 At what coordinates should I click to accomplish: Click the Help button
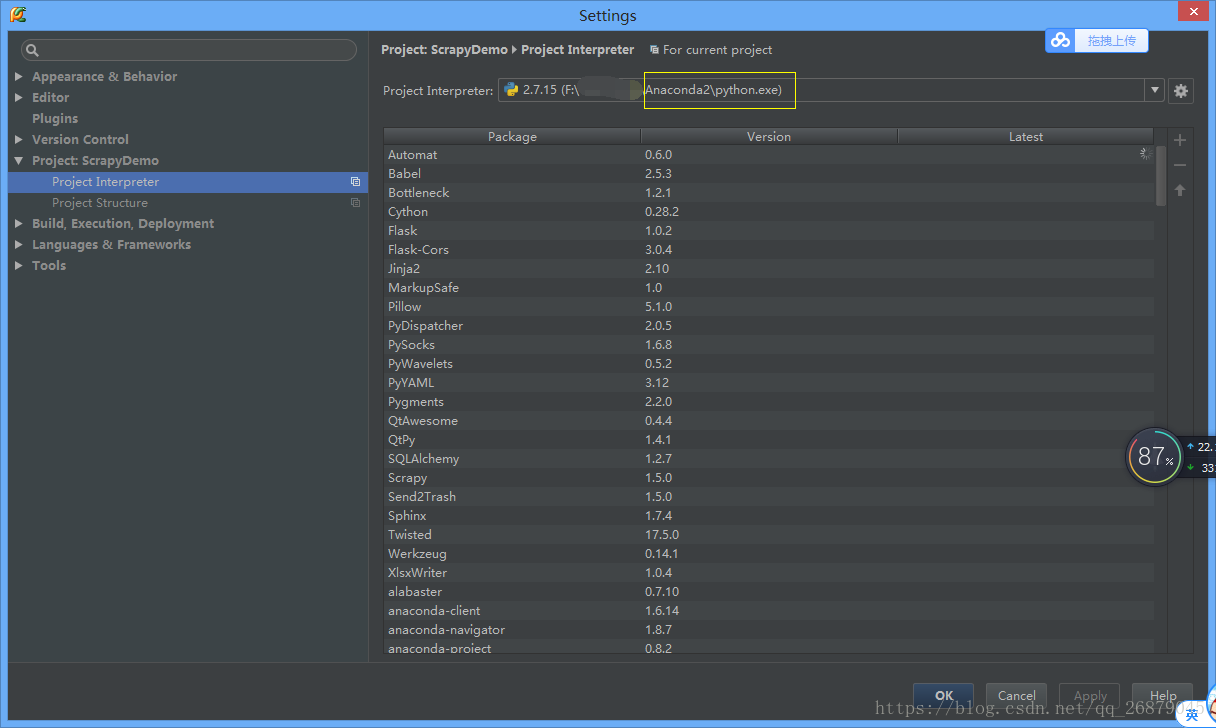(x=1163, y=695)
